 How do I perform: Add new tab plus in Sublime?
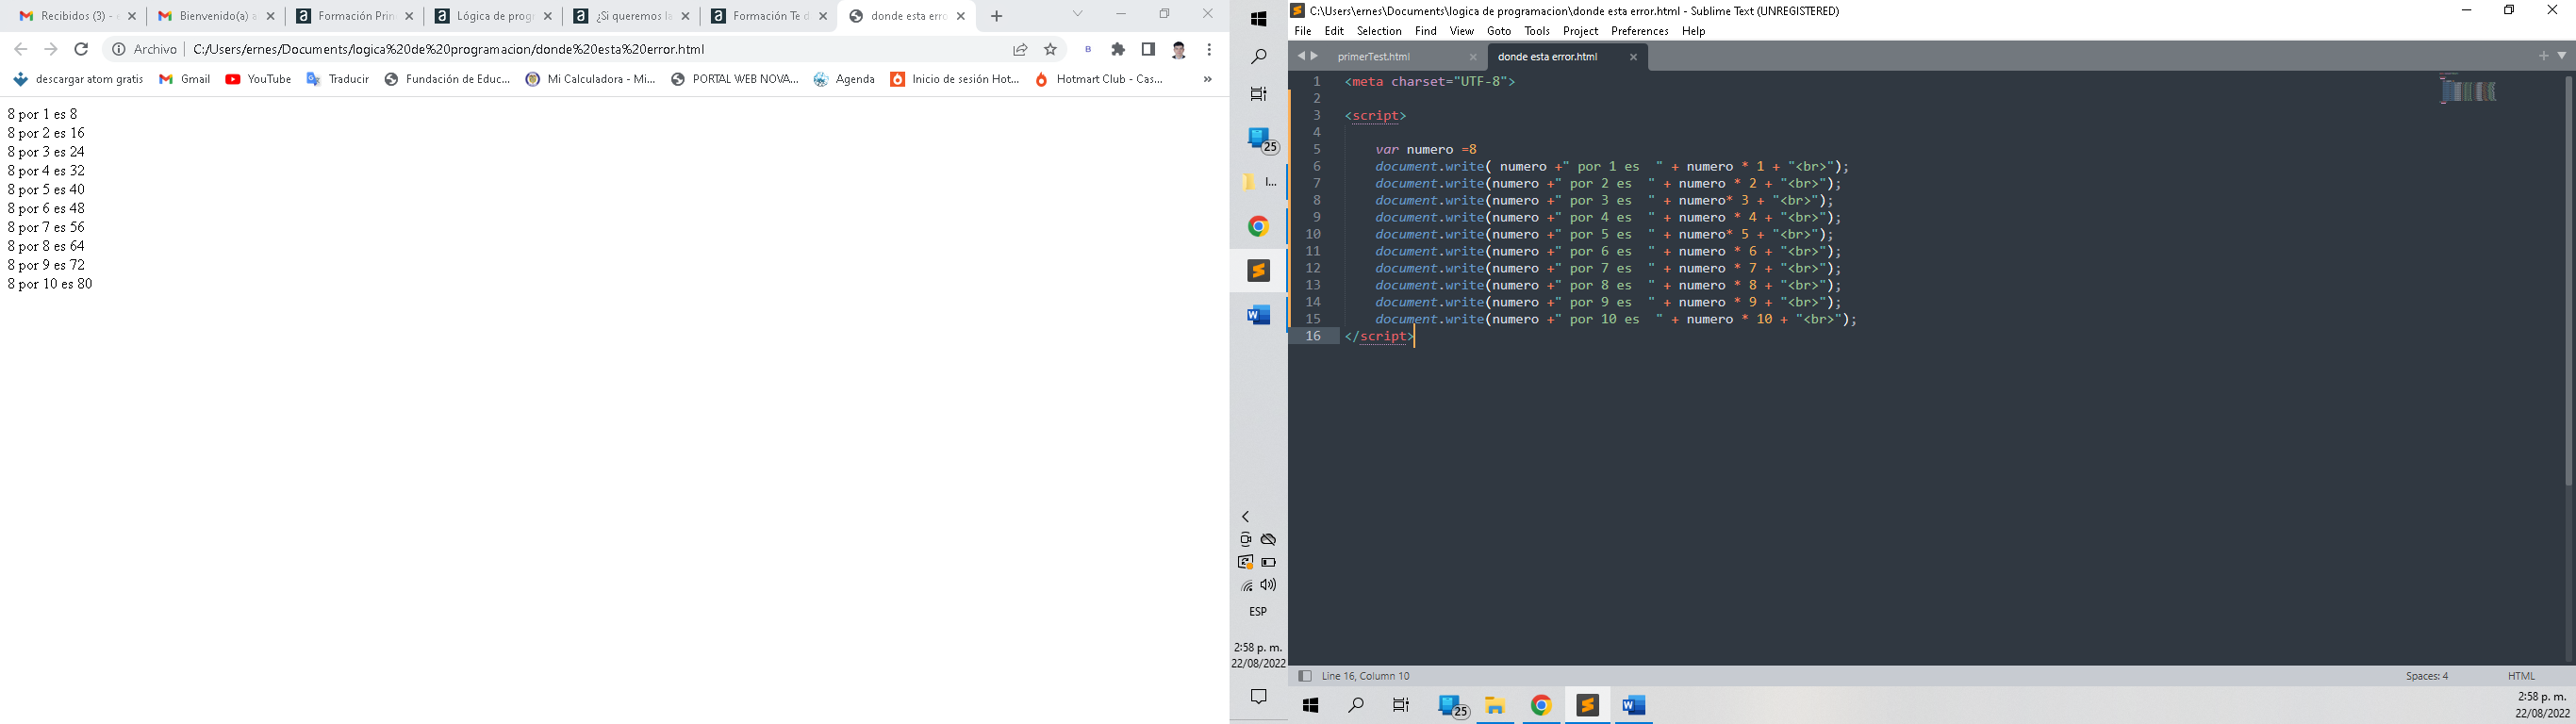click(2542, 56)
